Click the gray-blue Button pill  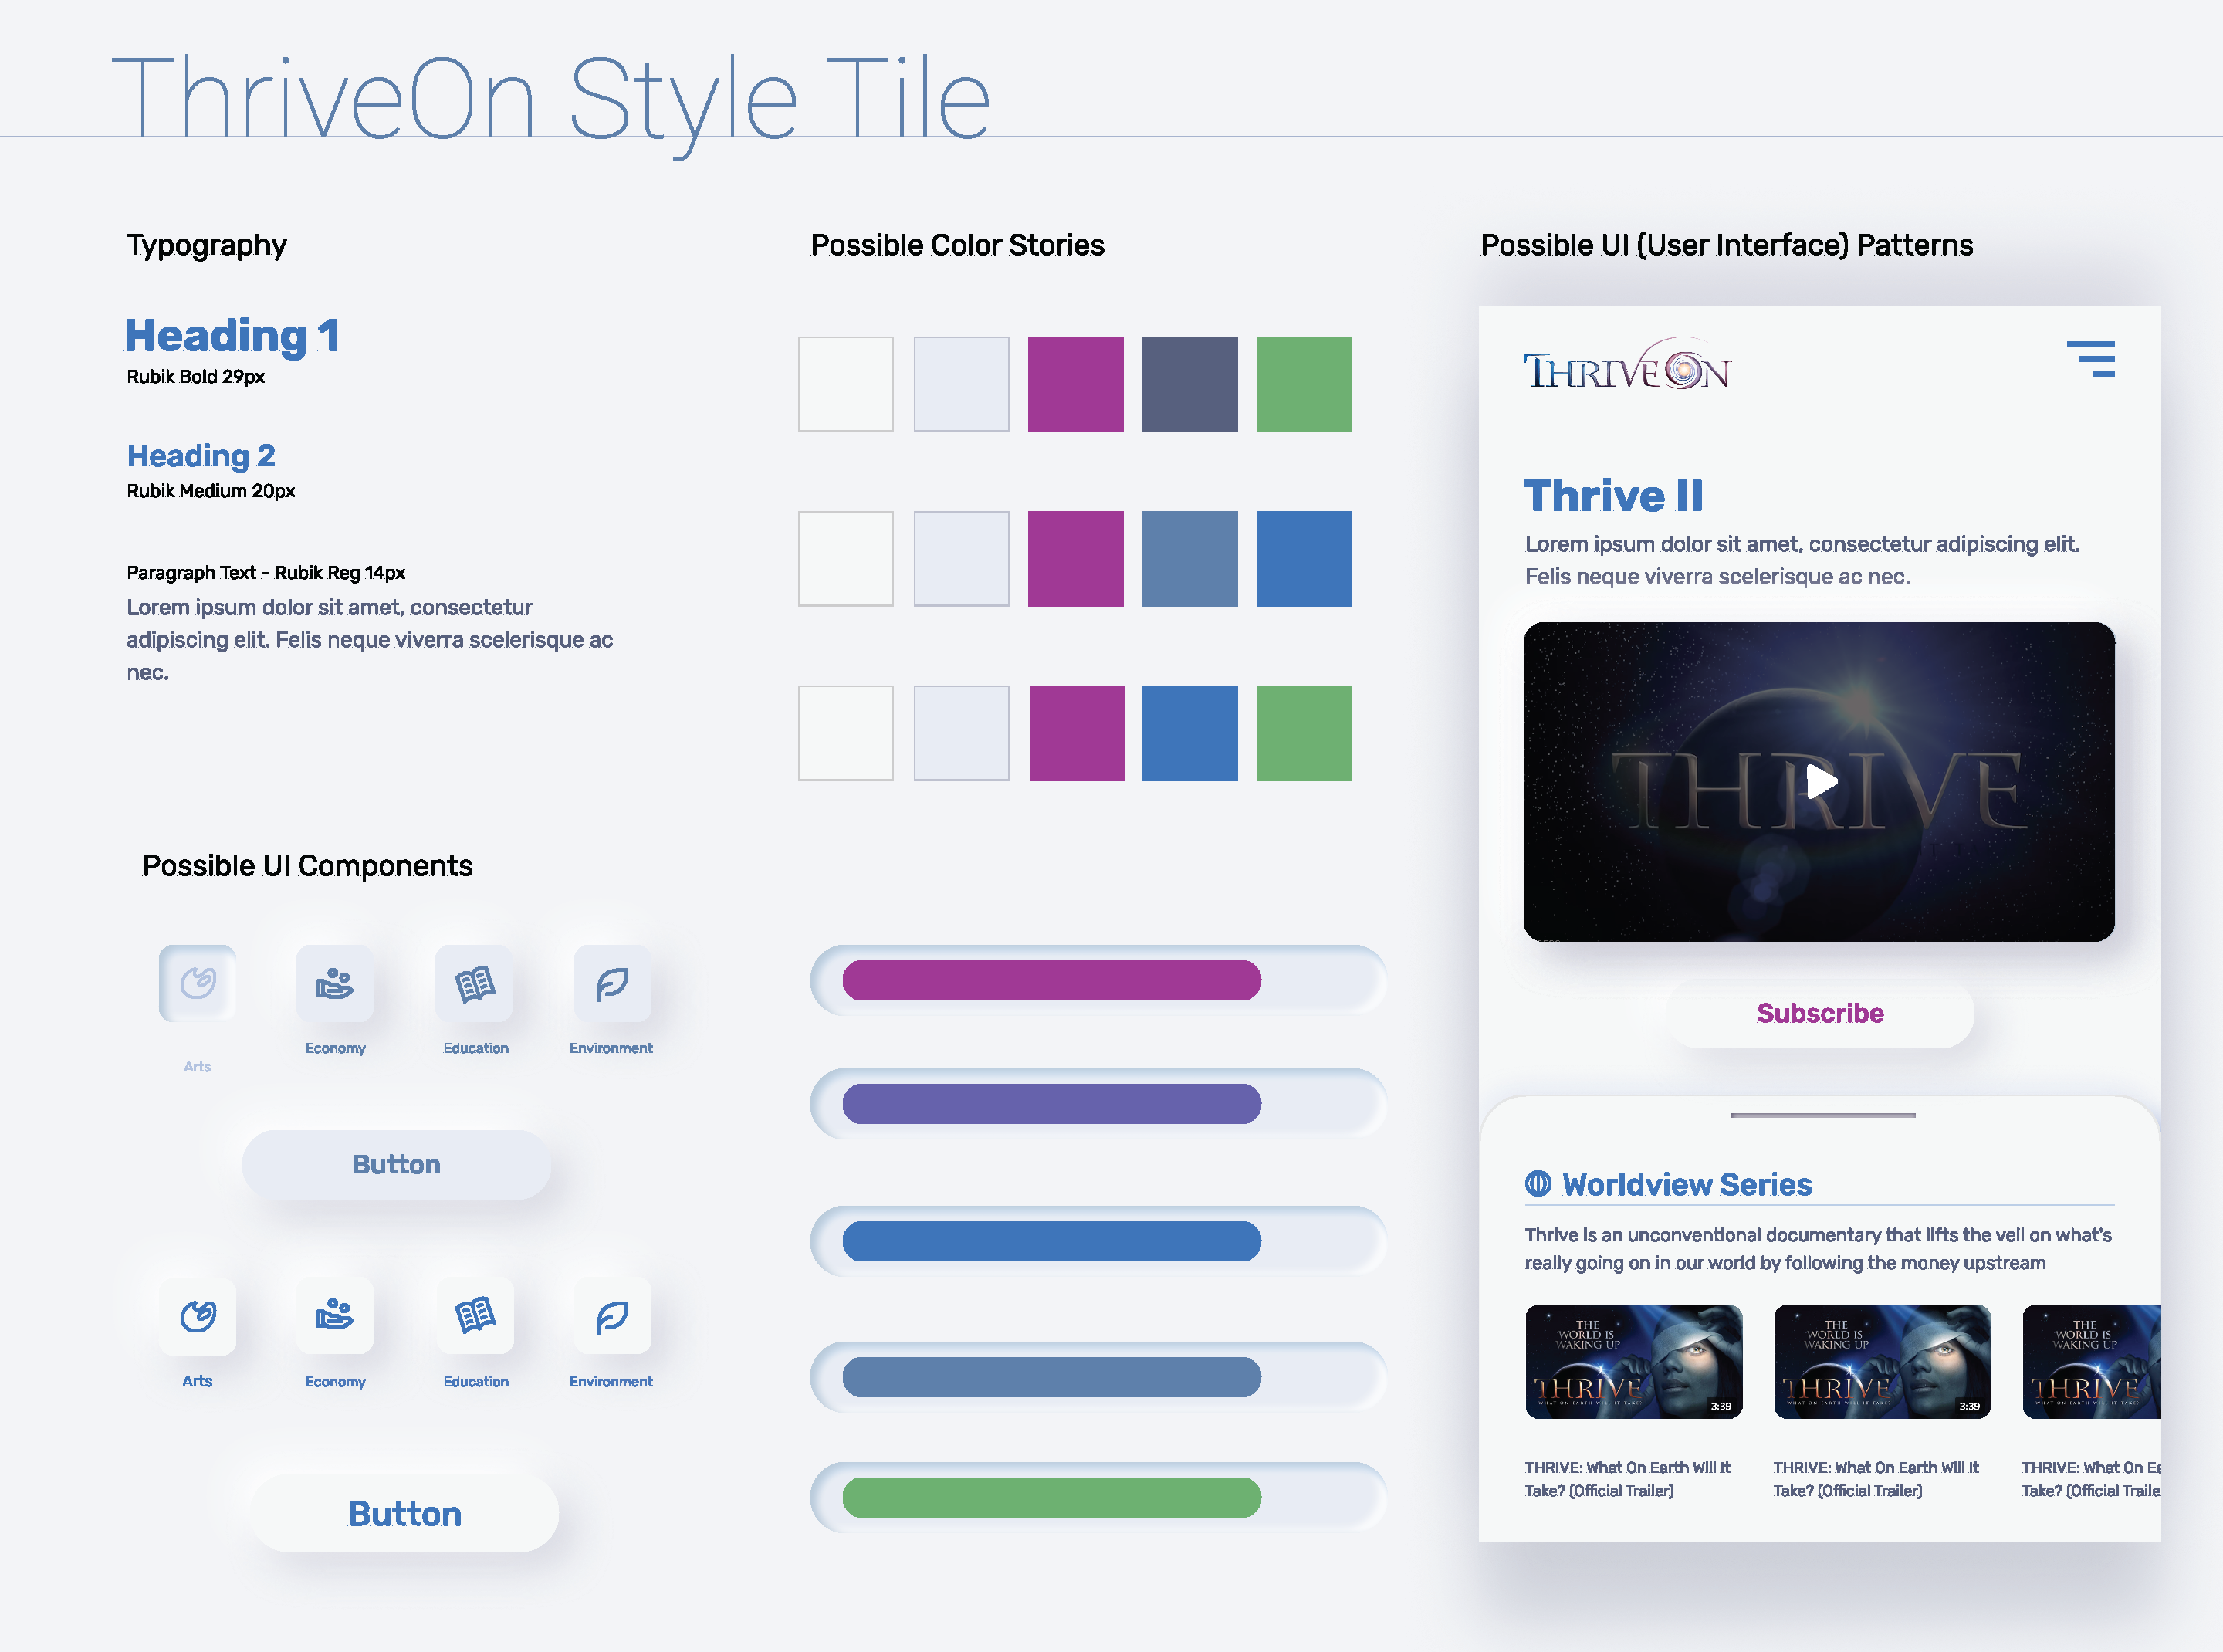[396, 1165]
